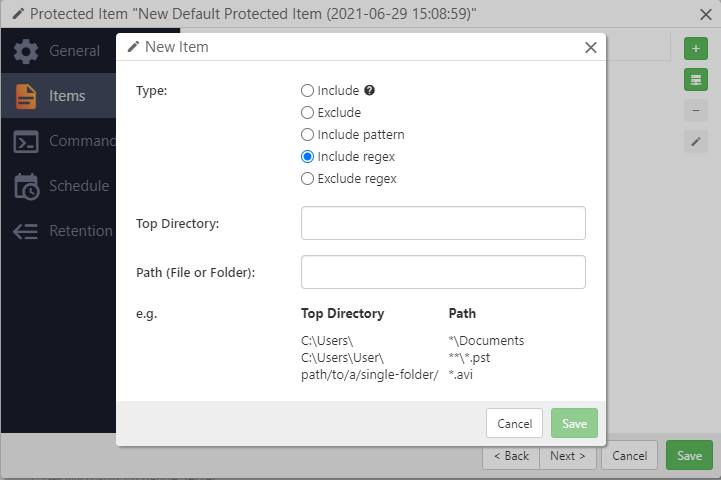Go to the Next wizard page
The height and width of the screenshot is (480, 721).
click(x=568, y=455)
